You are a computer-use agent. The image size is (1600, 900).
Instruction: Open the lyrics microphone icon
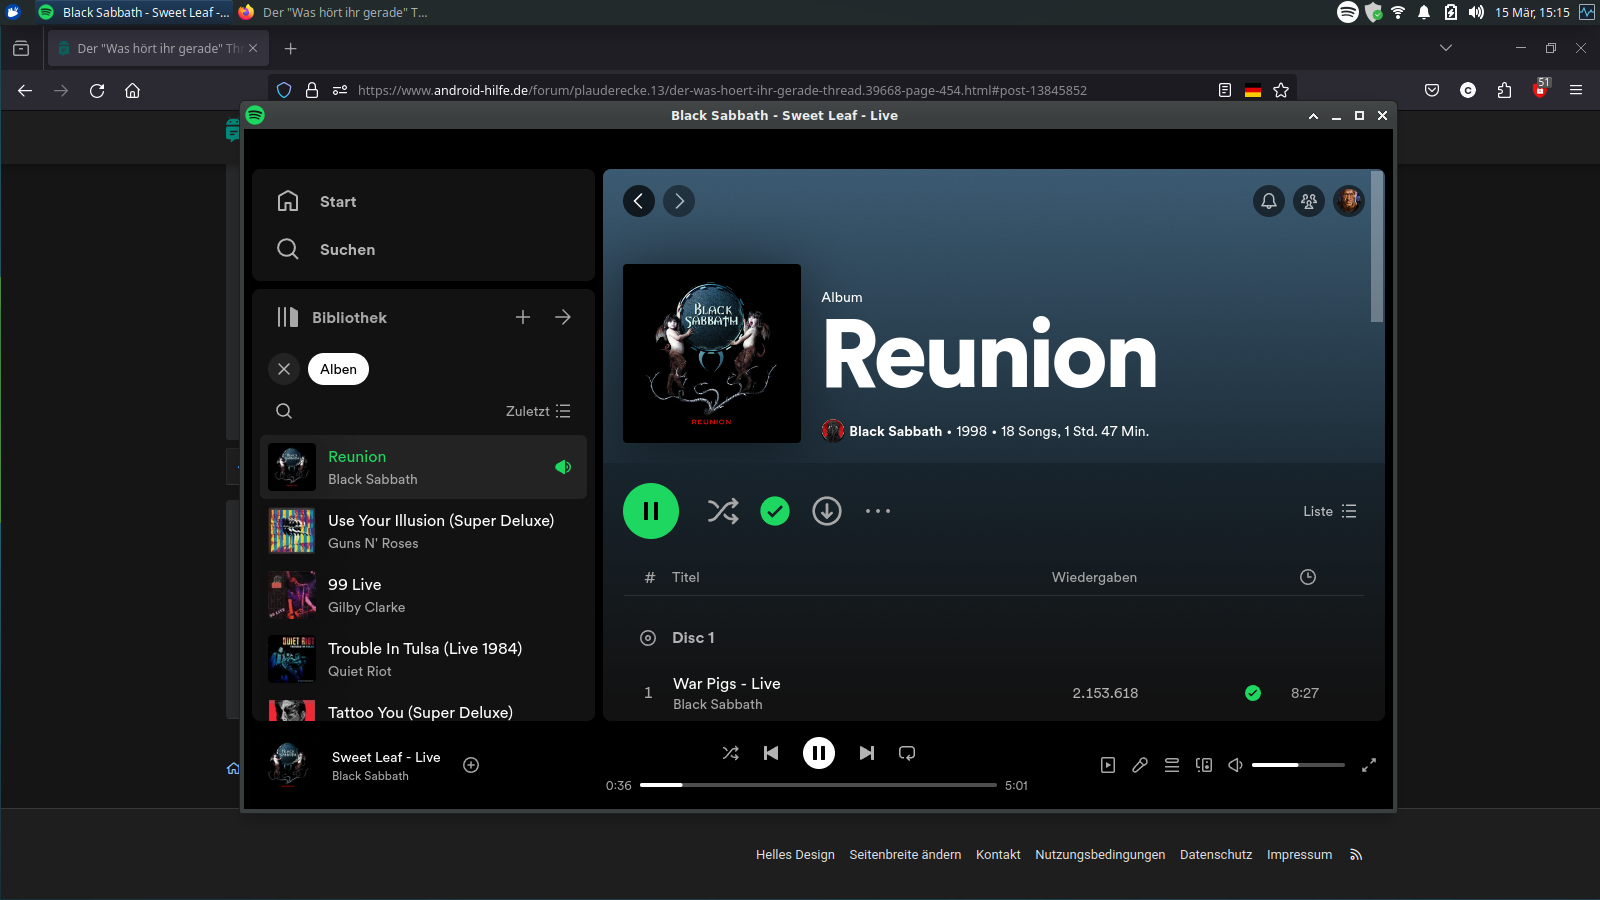[x=1140, y=765]
